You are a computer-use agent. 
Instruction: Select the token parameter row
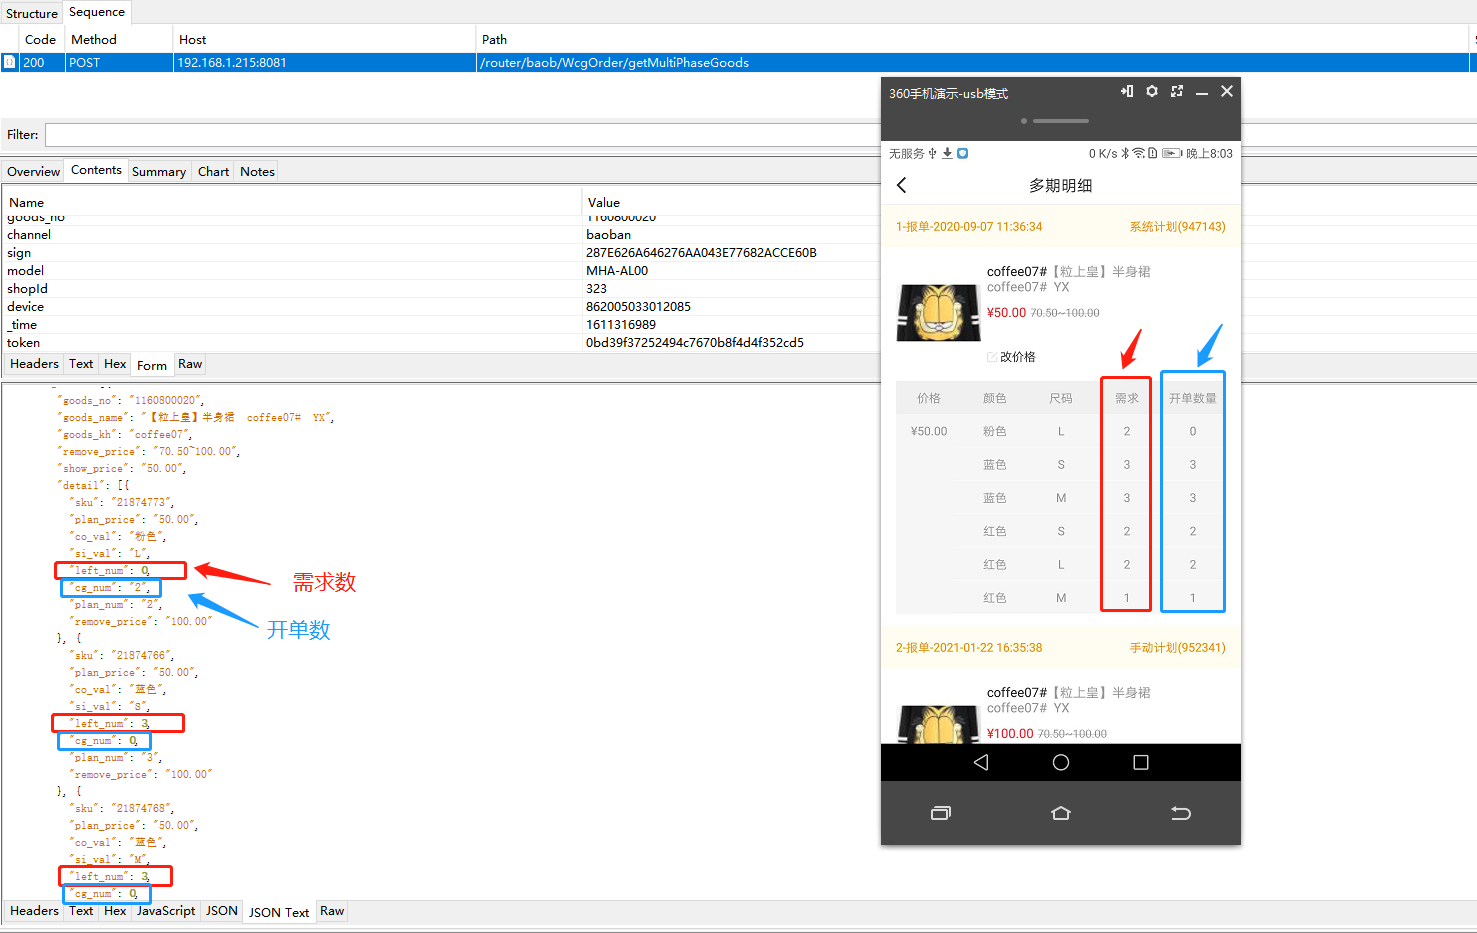click(x=441, y=343)
